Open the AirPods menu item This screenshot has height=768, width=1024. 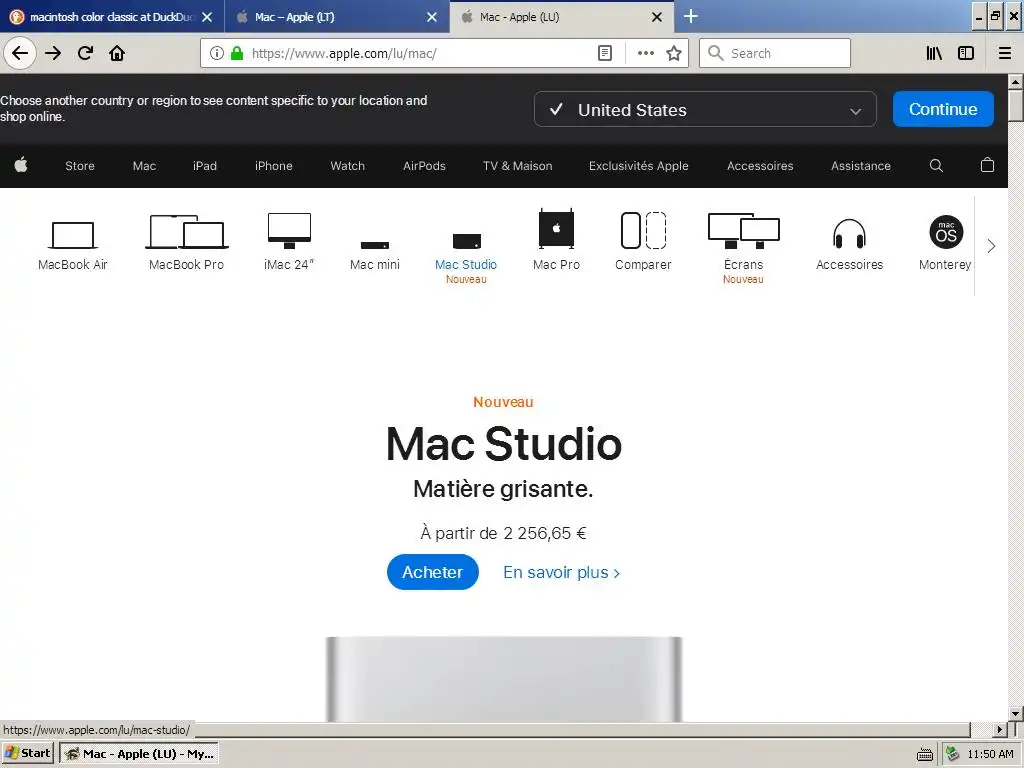click(x=424, y=166)
